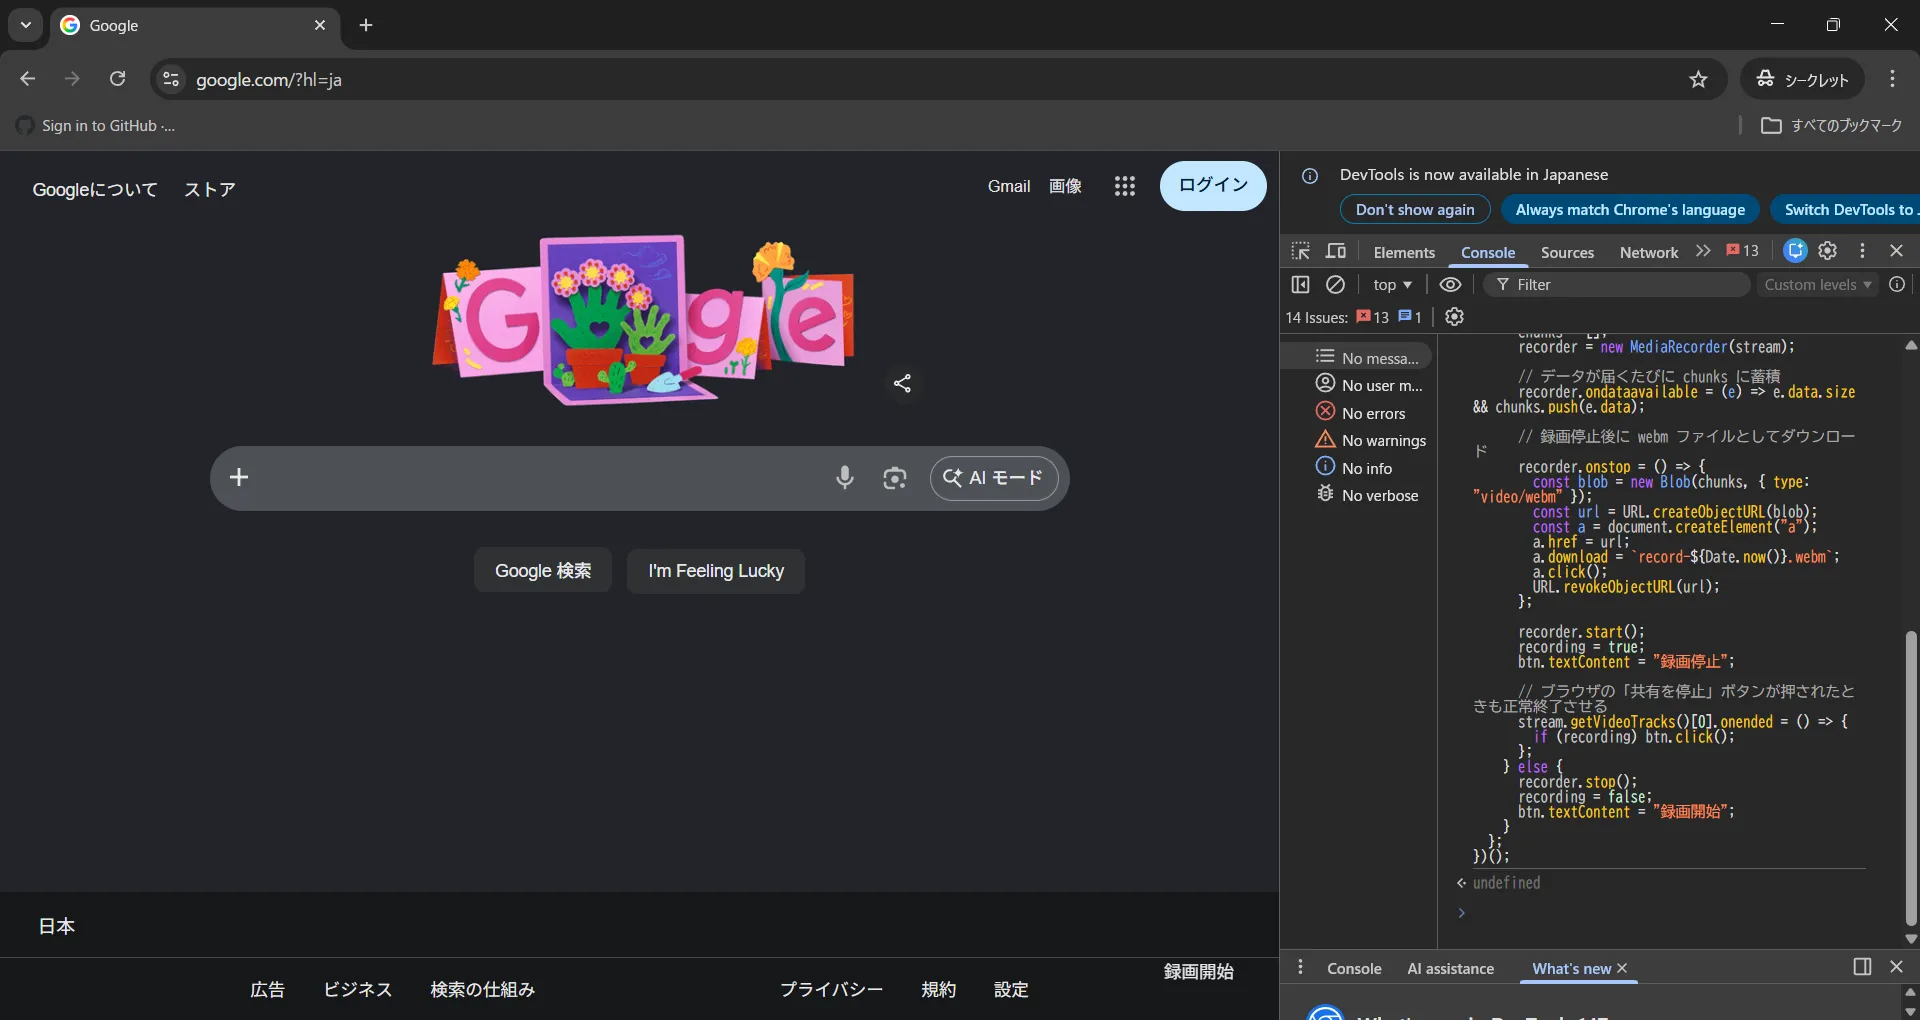Click the console output vertical scrollbar
The height and width of the screenshot is (1020, 1920).
(x=1911, y=779)
